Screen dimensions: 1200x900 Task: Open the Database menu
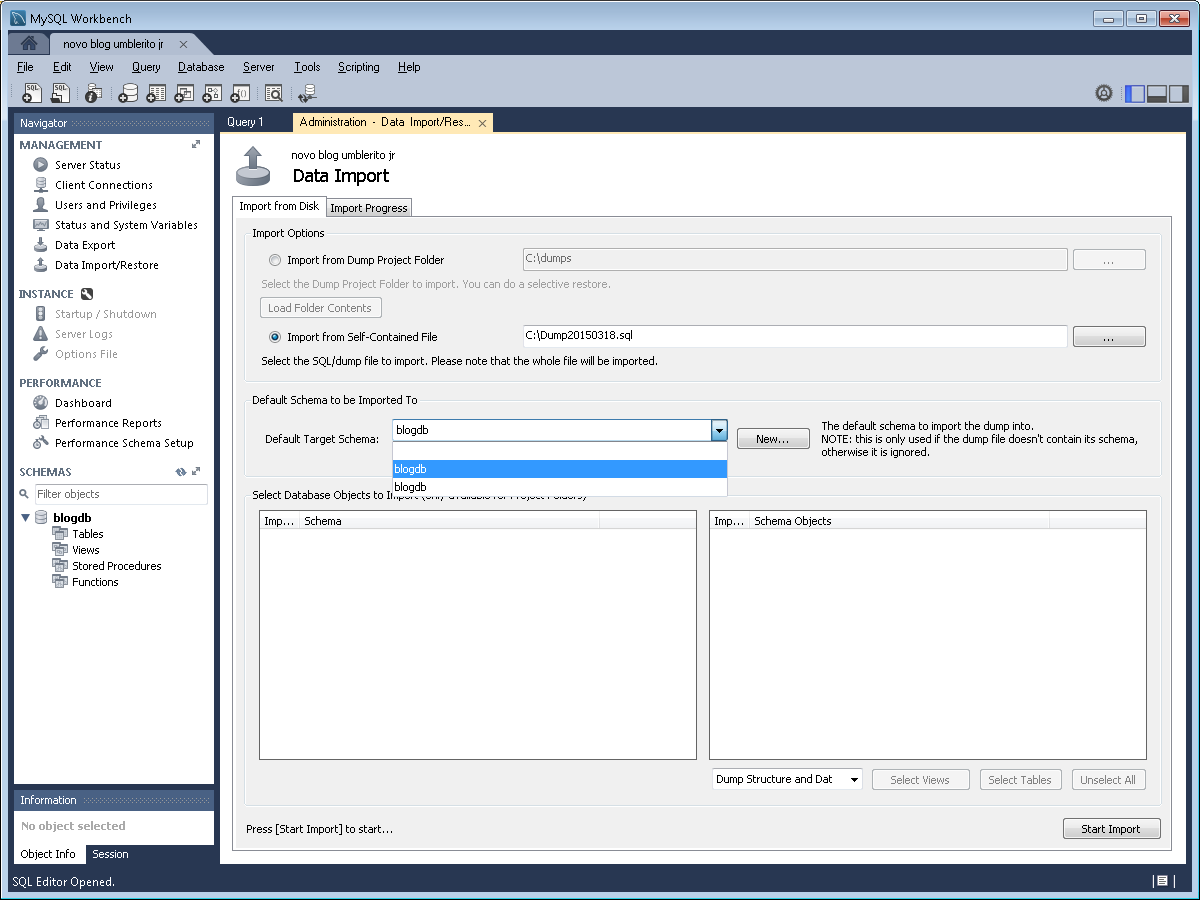[200, 67]
